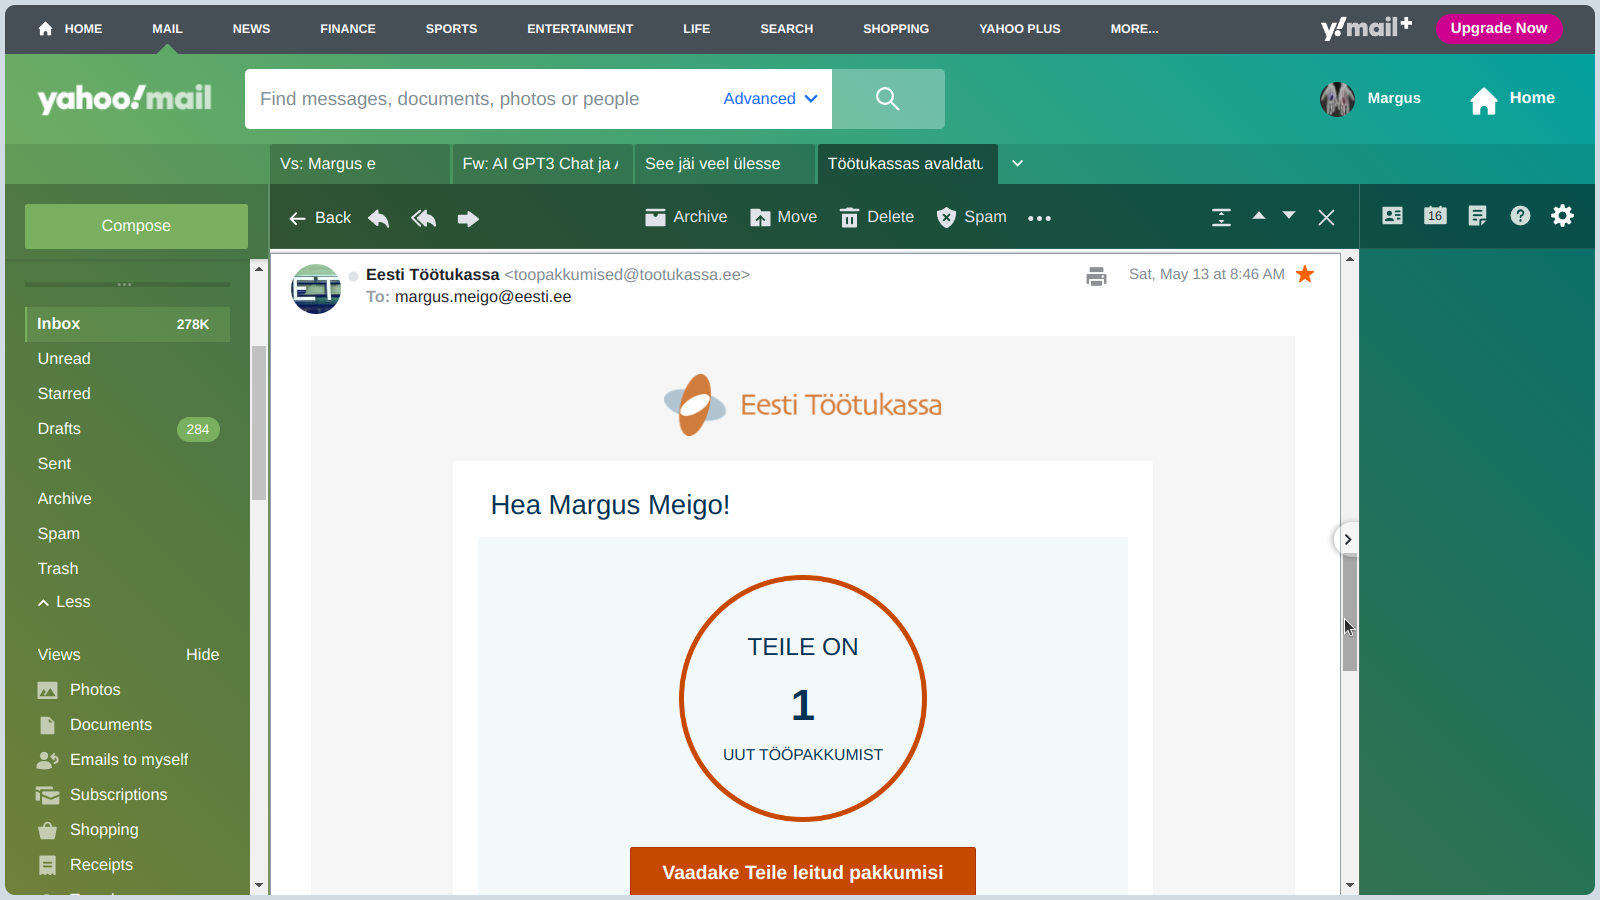Switch to the 'Vs: Margus e' tab
Image resolution: width=1600 pixels, height=900 pixels.
pos(360,164)
